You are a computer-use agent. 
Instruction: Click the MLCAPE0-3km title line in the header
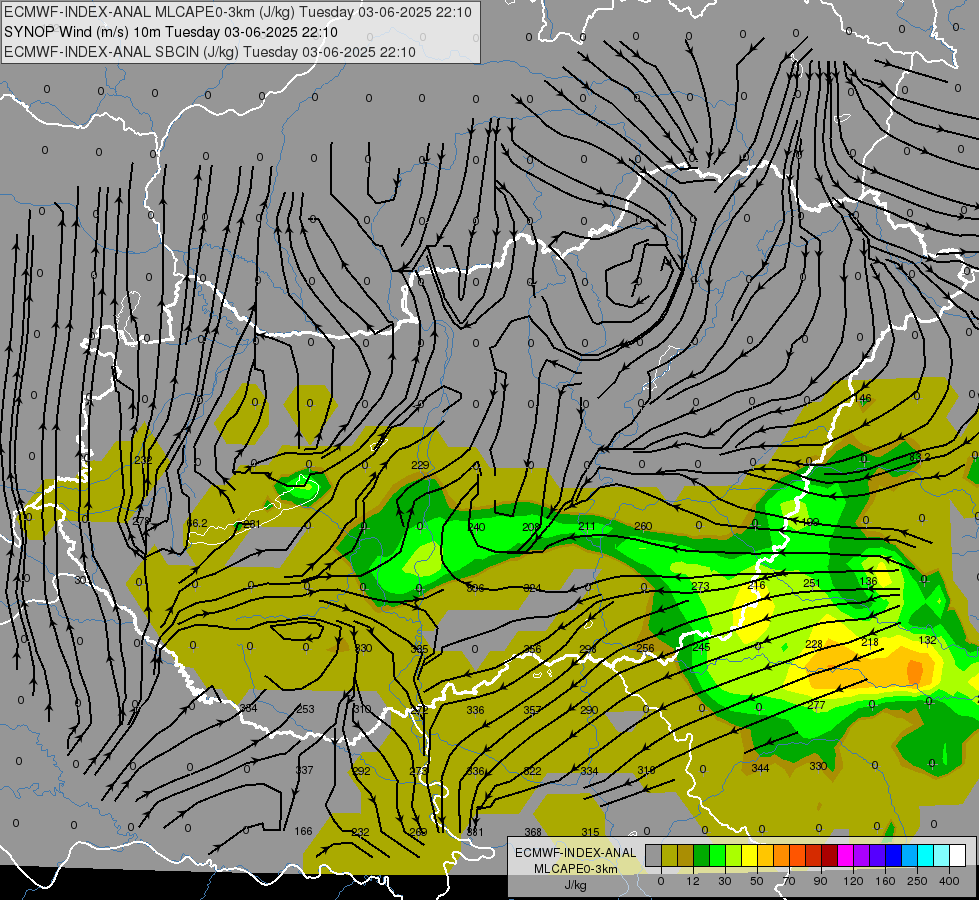(x=238, y=12)
